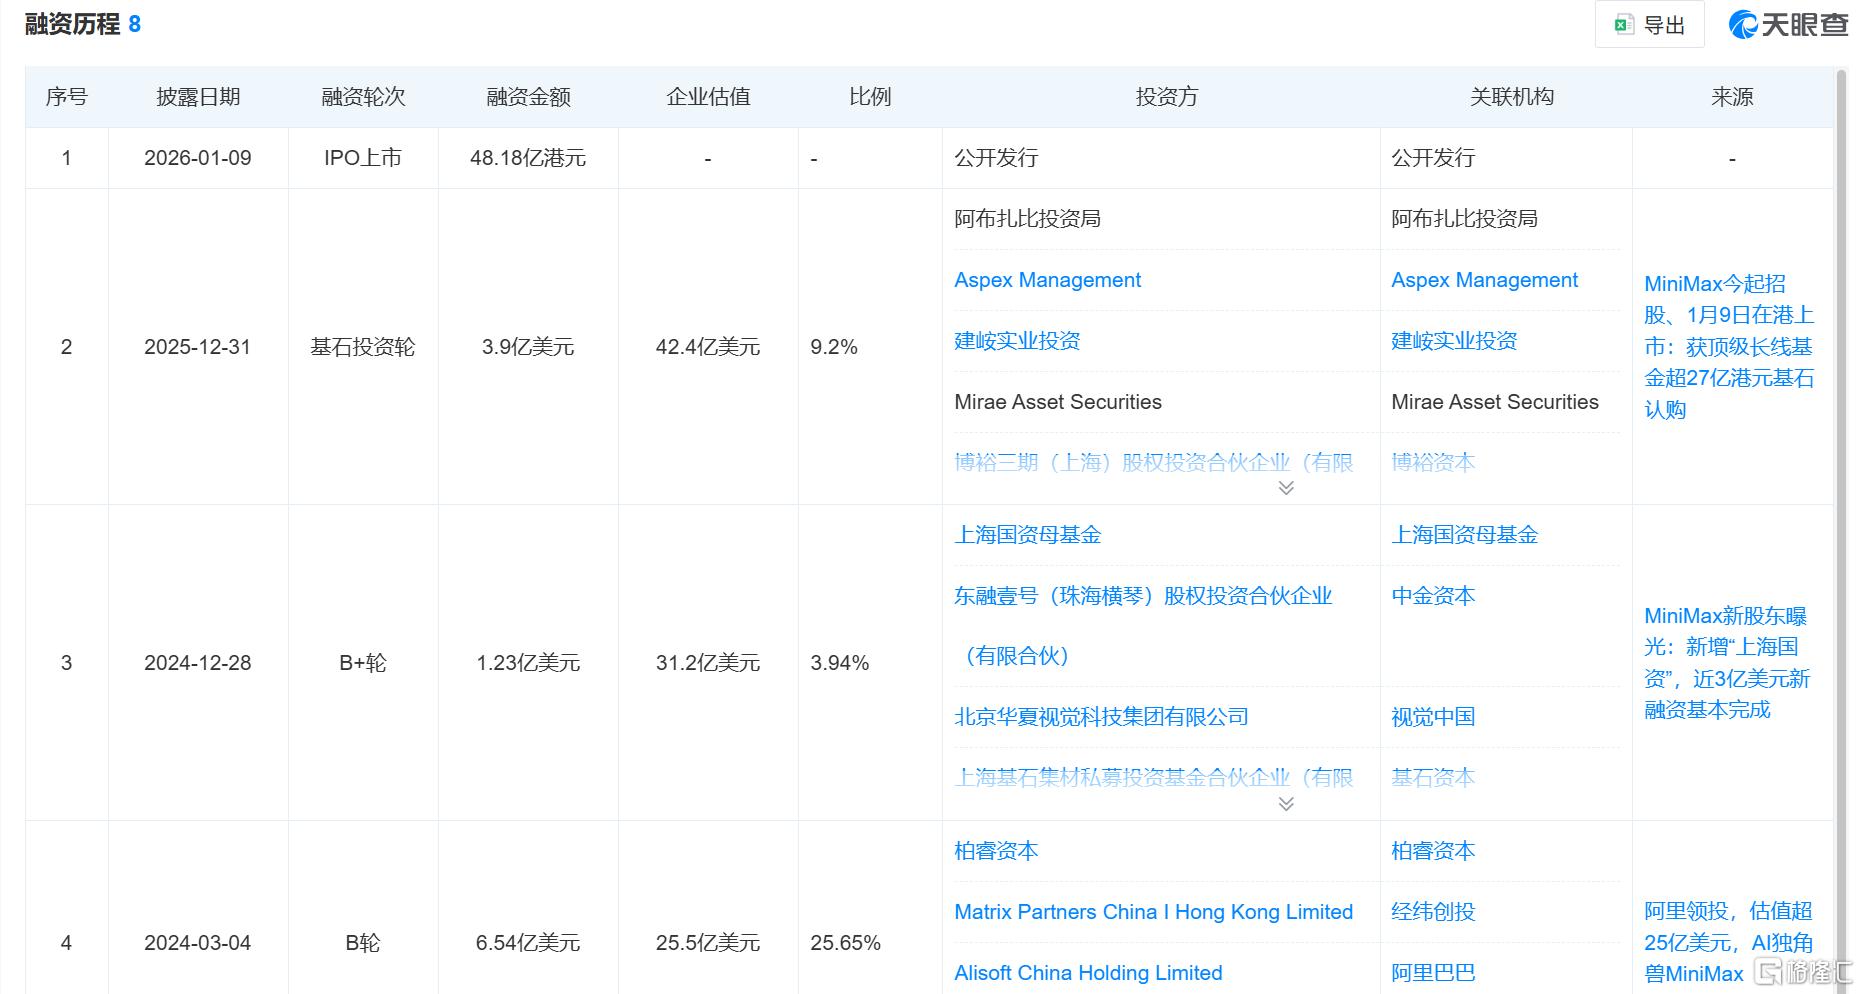Viewport: 1860px width, 994px height.
Task: Select the 31.2亿美元 valuation cell
Action: [708, 663]
